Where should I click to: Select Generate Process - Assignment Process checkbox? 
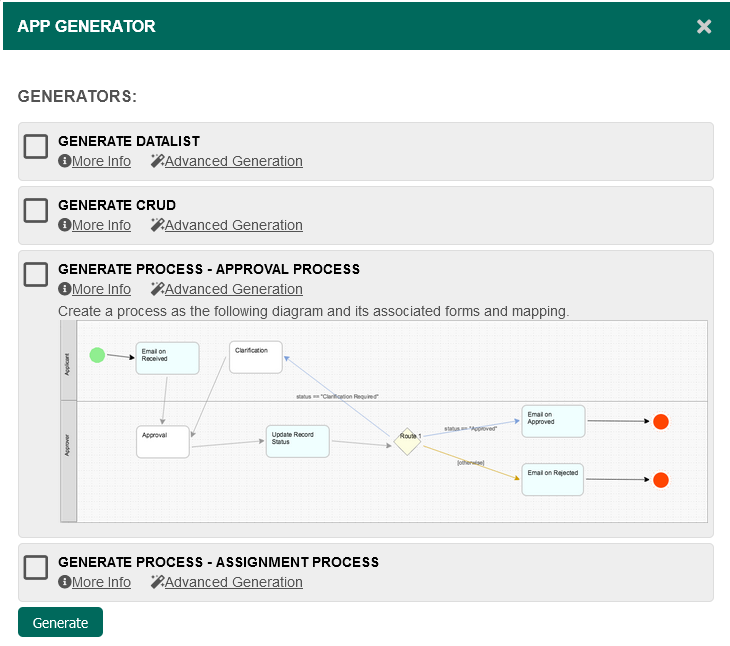[x=36, y=567]
